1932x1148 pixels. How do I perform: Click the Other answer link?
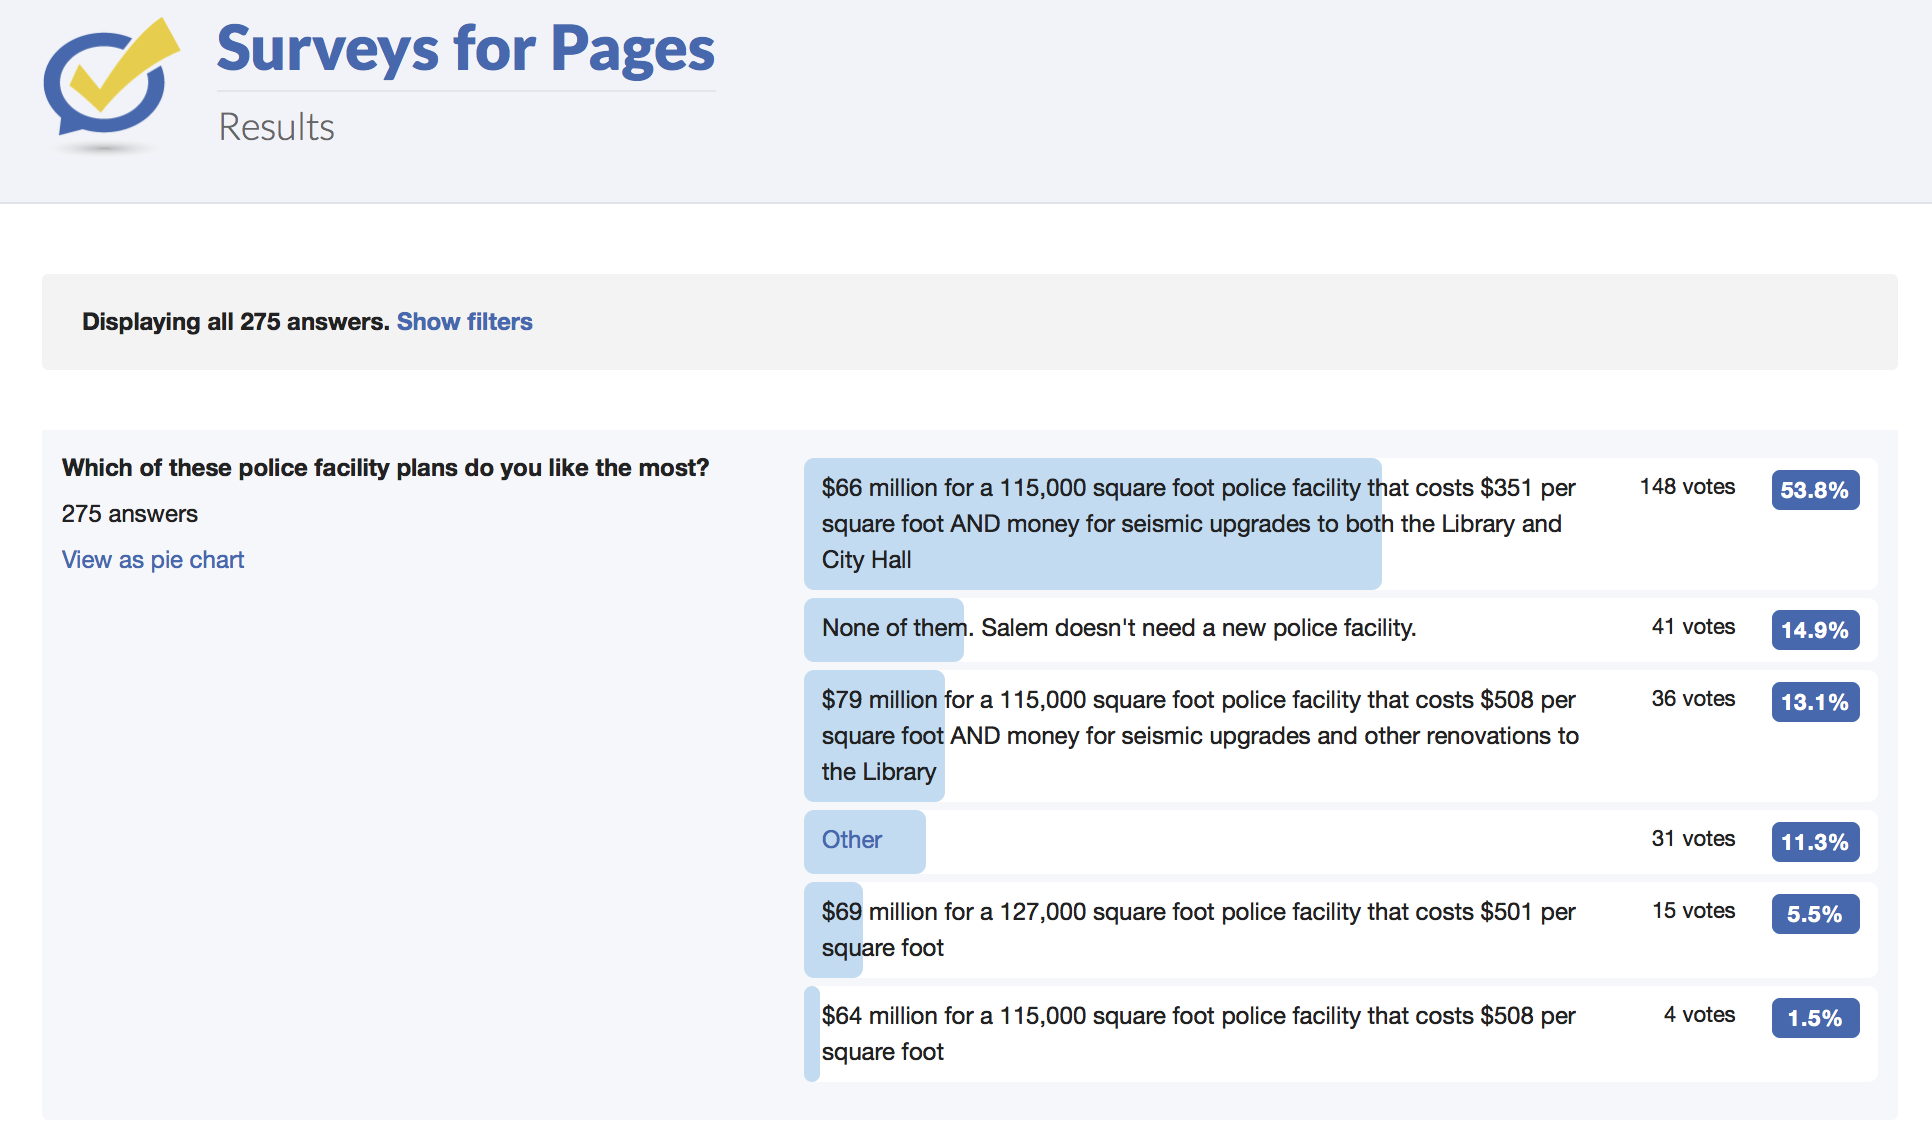[851, 840]
